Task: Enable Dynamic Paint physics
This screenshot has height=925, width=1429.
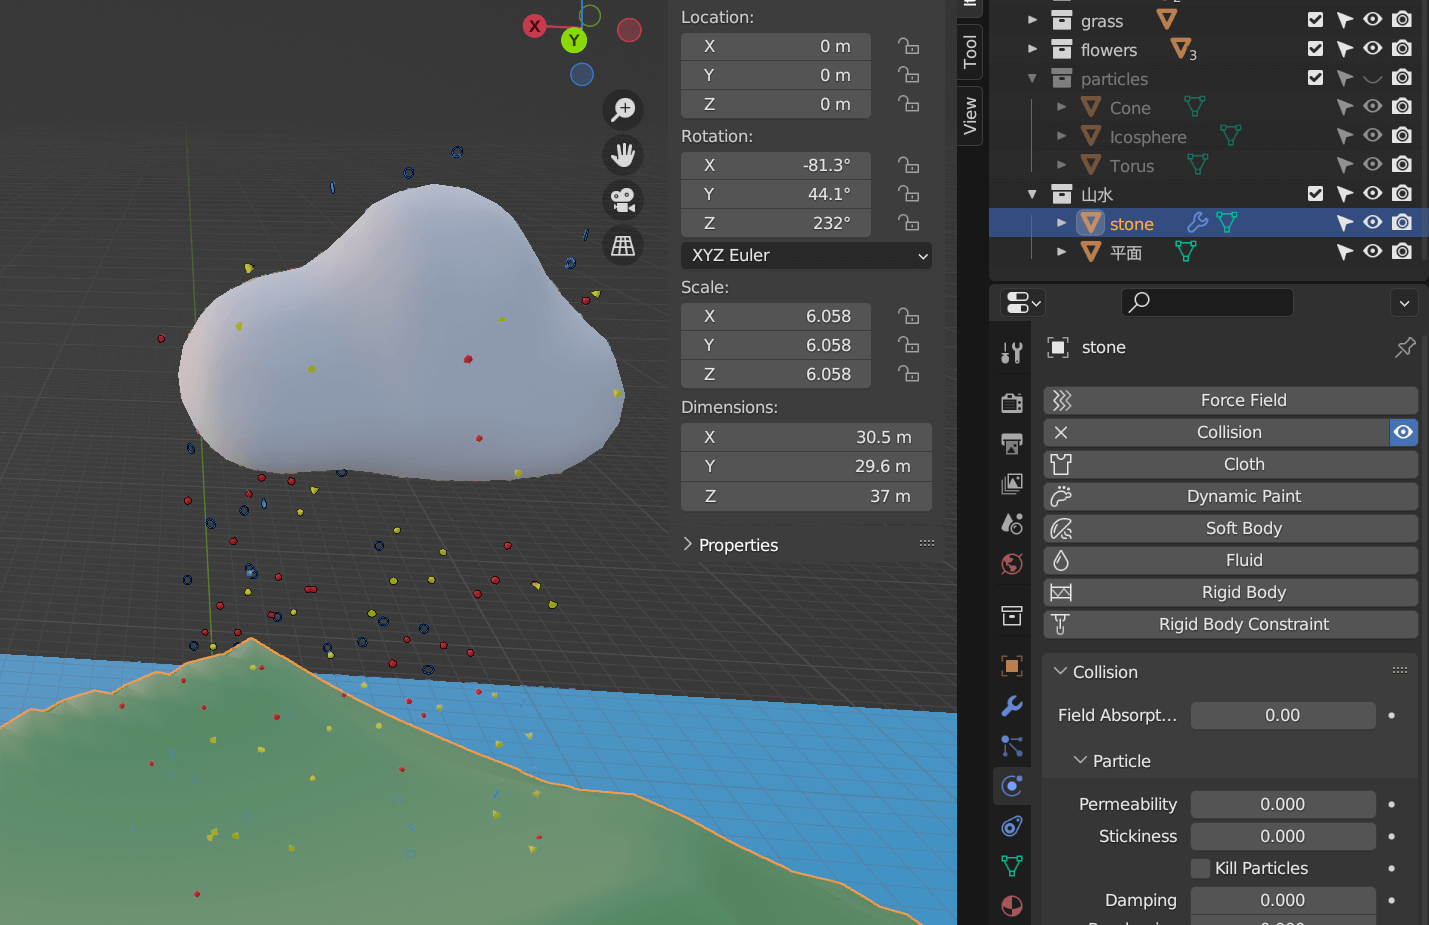Action: pos(1231,496)
